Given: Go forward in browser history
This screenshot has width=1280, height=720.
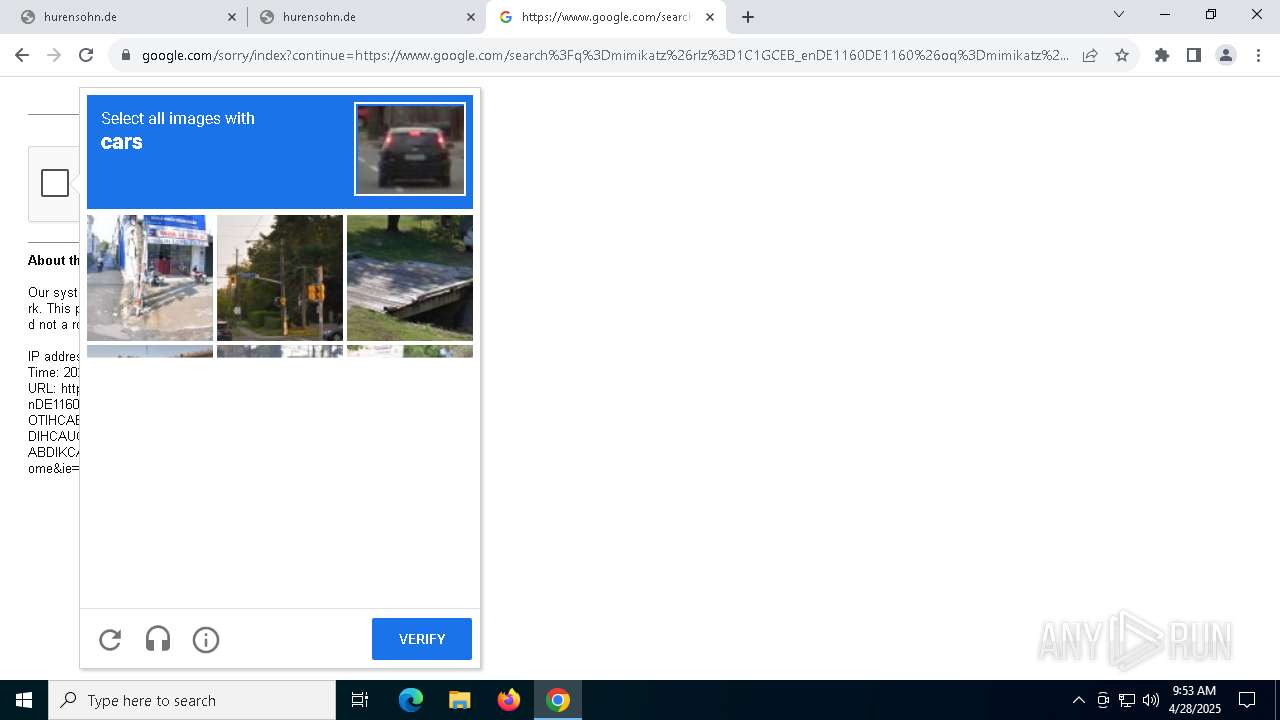Looking at the screenshot, I should coord(54,55).
